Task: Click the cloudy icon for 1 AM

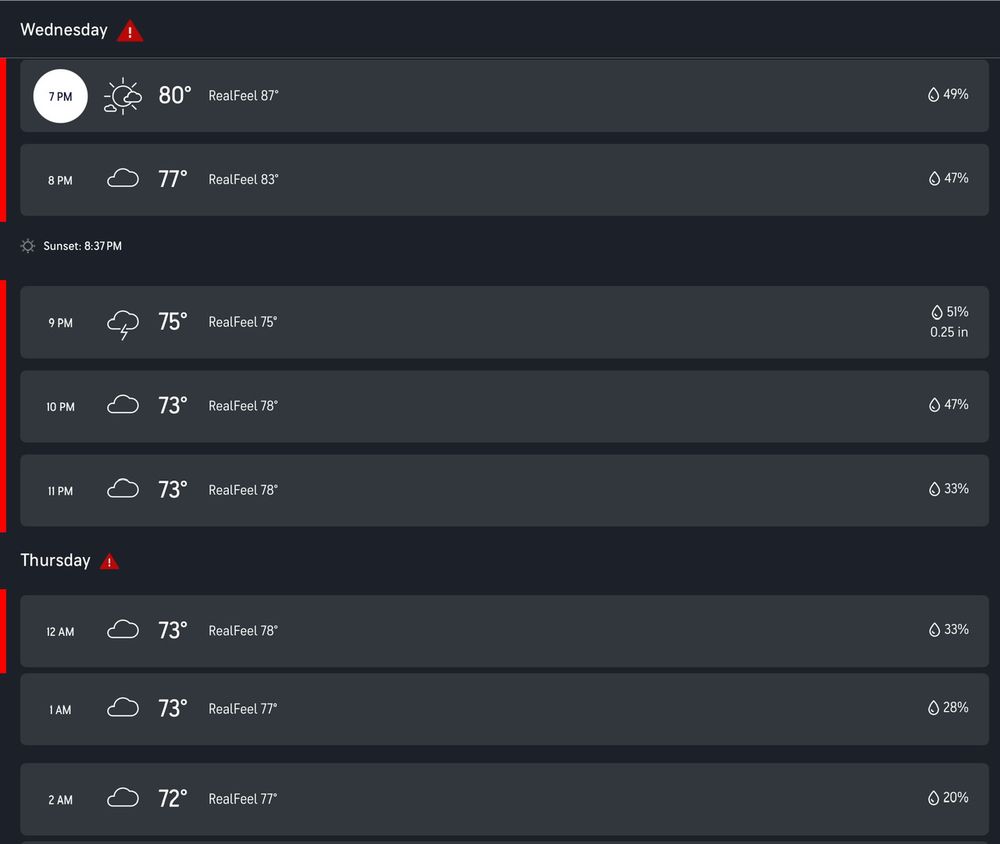Action: coord(122,707)
